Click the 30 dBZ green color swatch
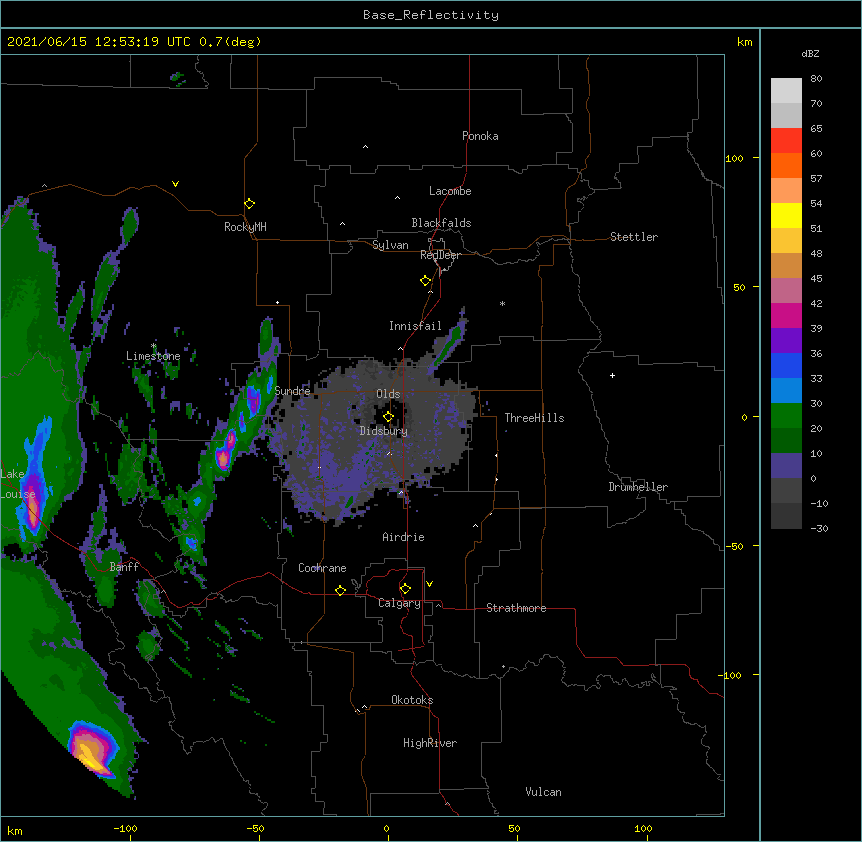 786,416
